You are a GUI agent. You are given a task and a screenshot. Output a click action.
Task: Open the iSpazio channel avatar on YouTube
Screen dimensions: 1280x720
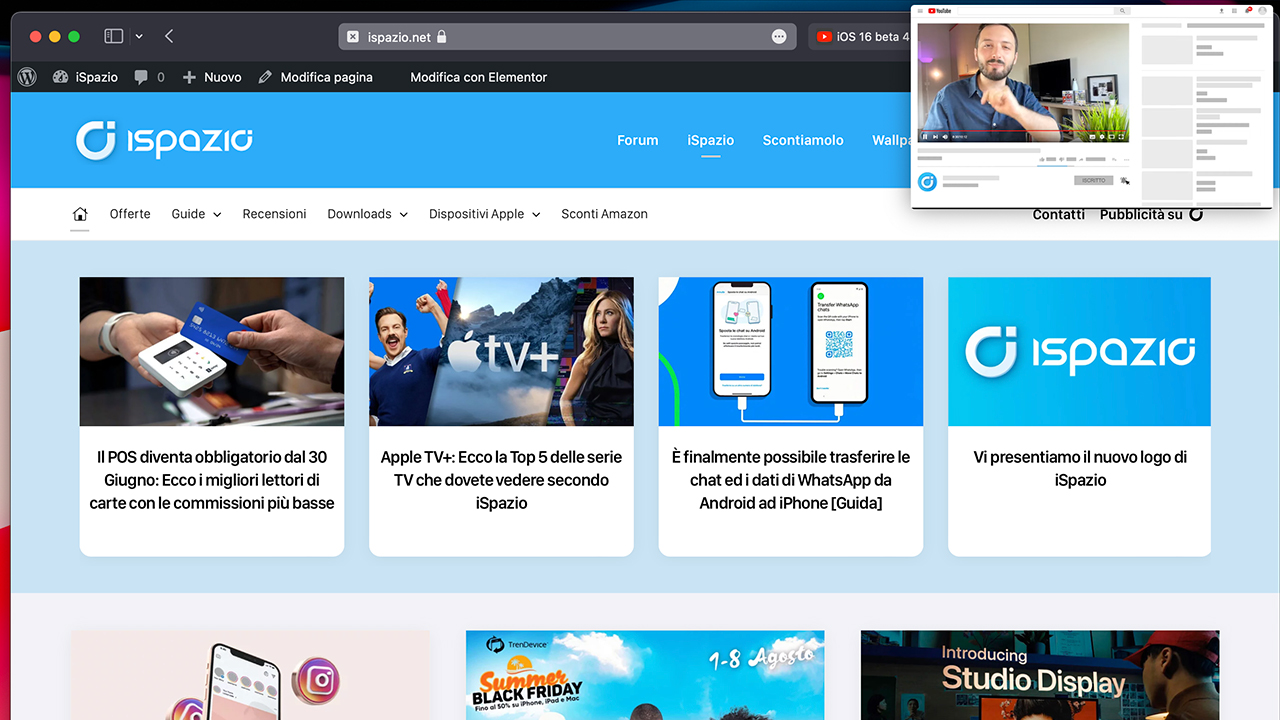click(927, 181)
